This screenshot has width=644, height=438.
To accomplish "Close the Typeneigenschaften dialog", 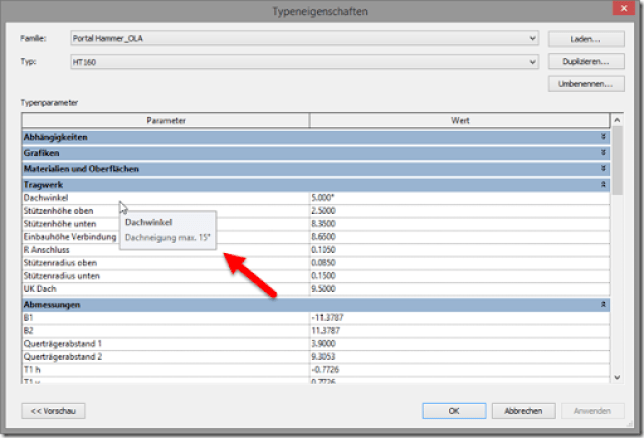I will [x=623, y=8].
